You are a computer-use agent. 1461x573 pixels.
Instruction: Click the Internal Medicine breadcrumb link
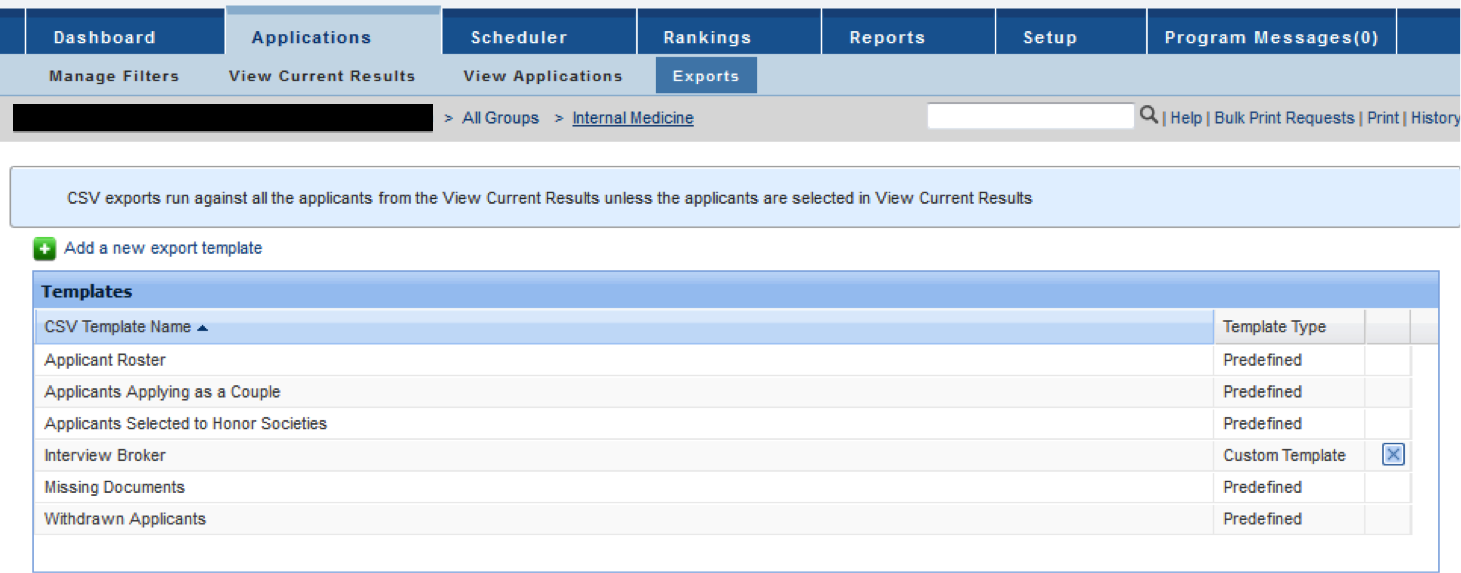[632, 118]
